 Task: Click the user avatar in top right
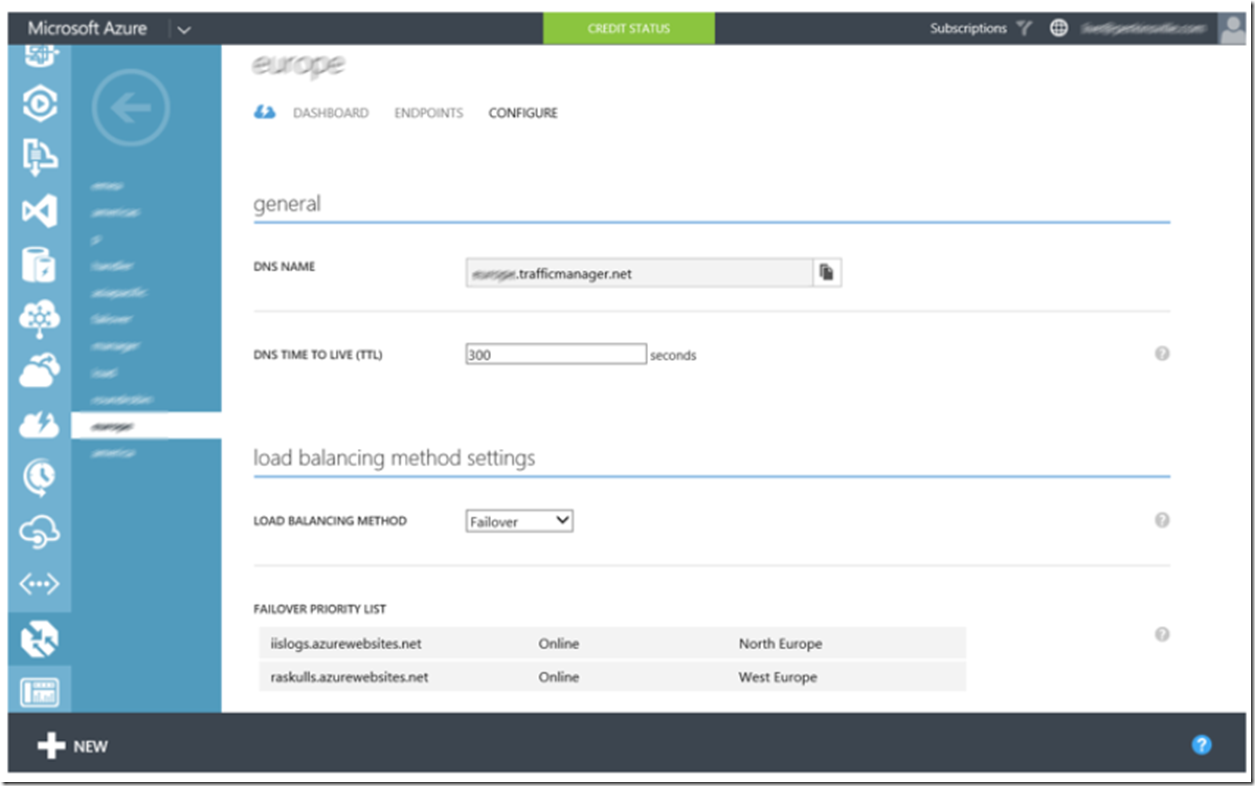click(1232, 28)
